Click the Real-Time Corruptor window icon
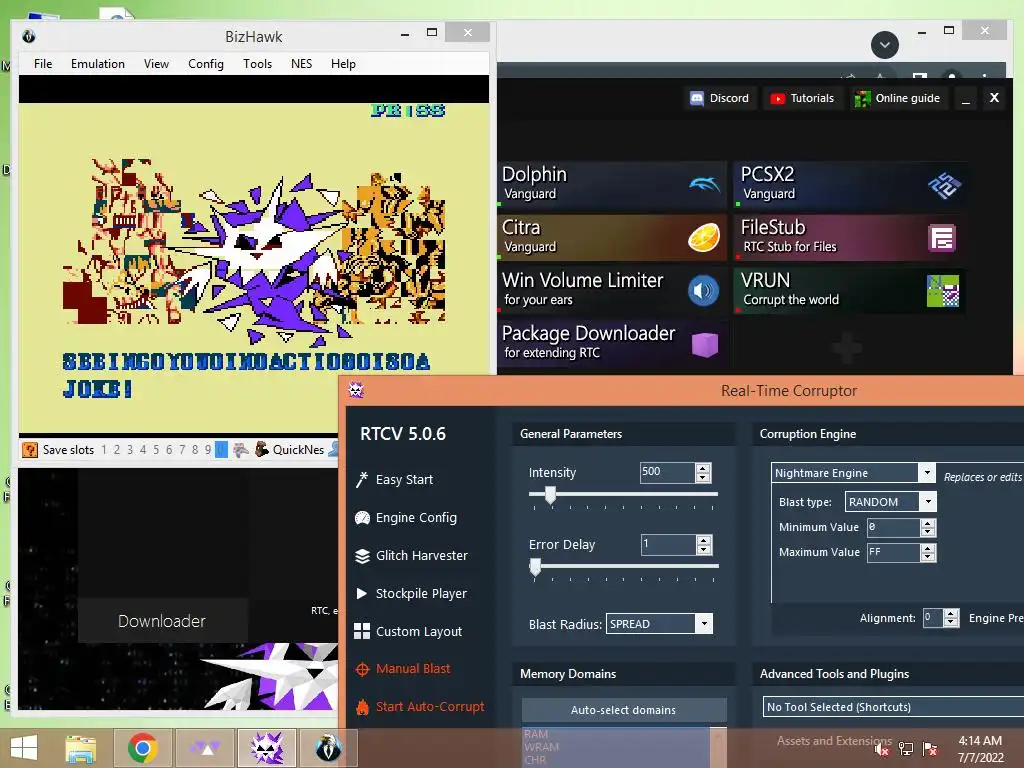 356,391
